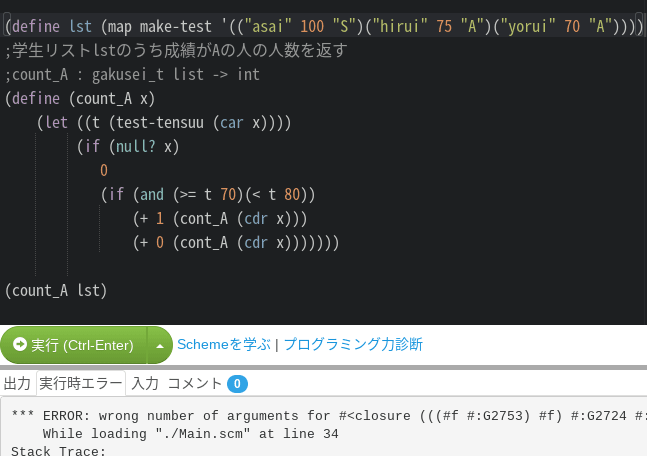Screen dimensions: 647x456
Task: Open the Schemeを学ぶ link
Action: 224,344
